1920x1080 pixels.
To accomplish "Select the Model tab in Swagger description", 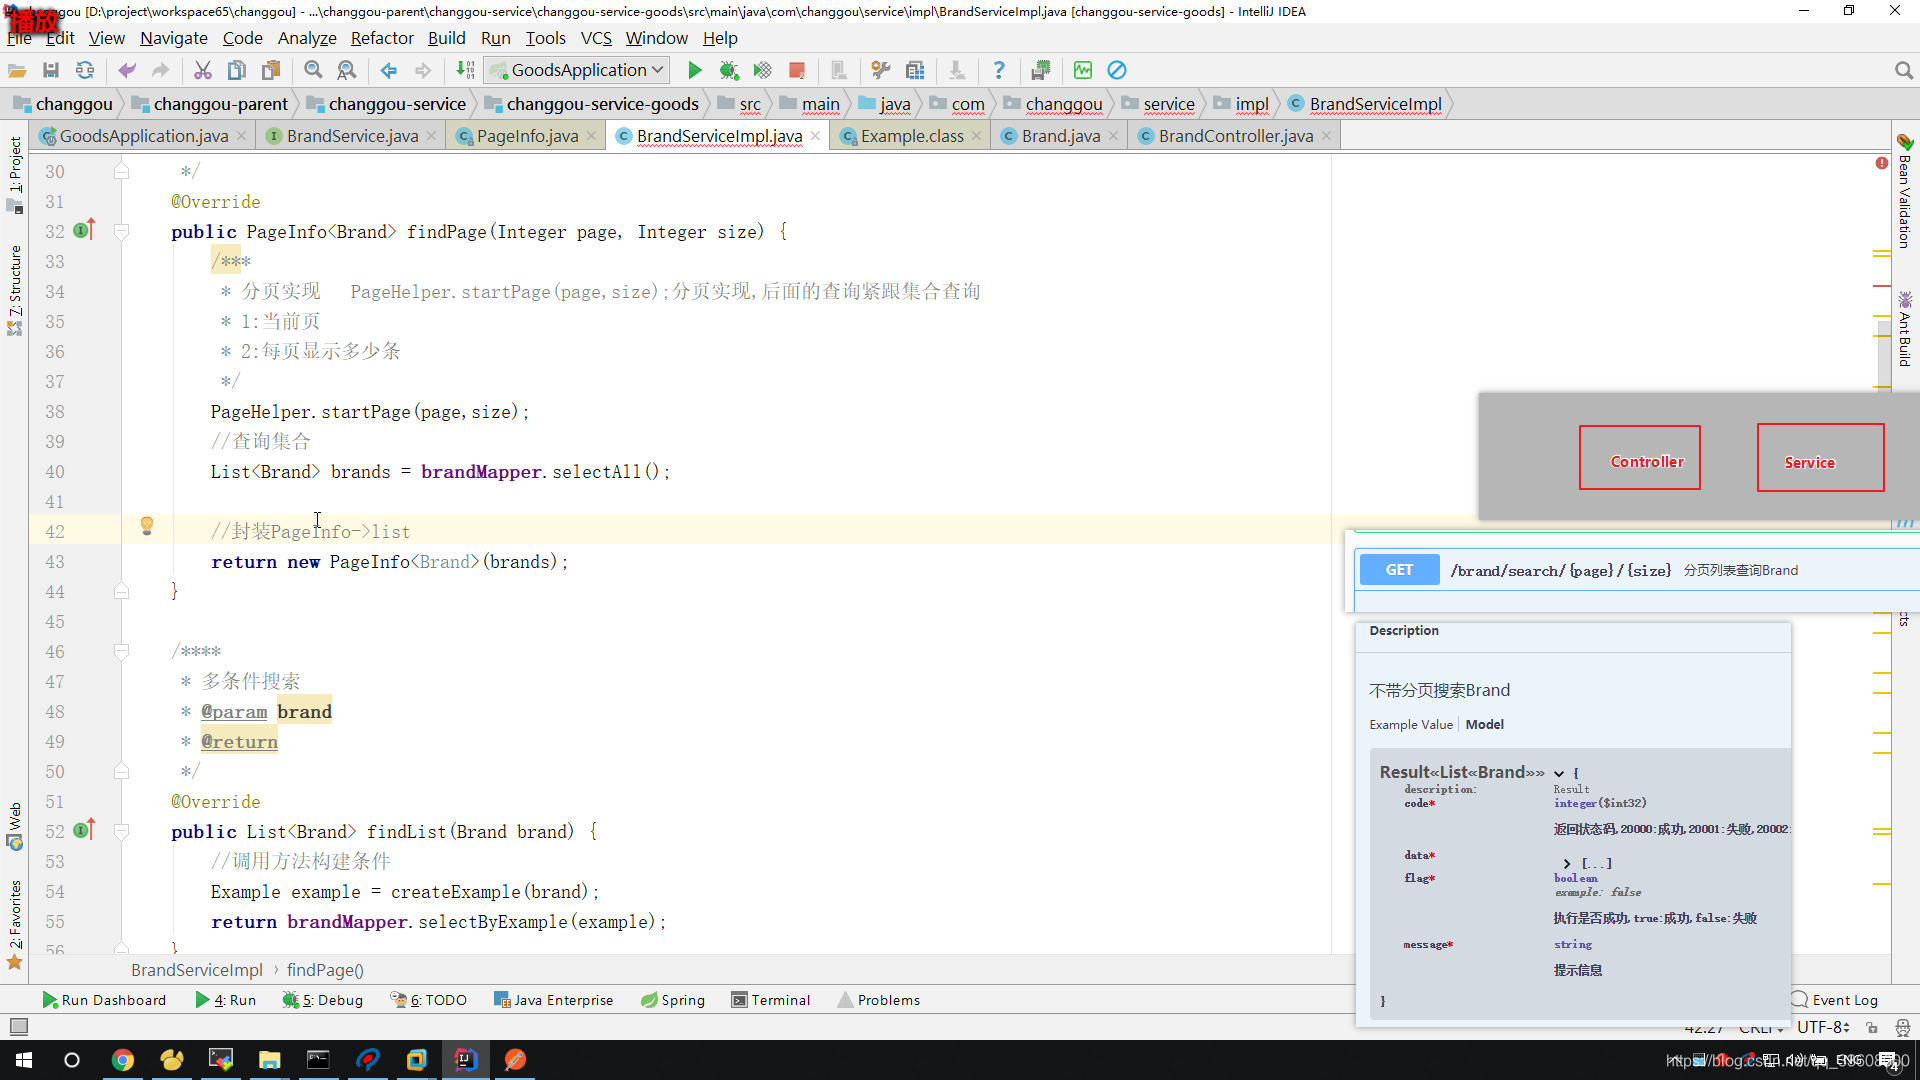I will pyautogui.click(x=1484, y=724).
